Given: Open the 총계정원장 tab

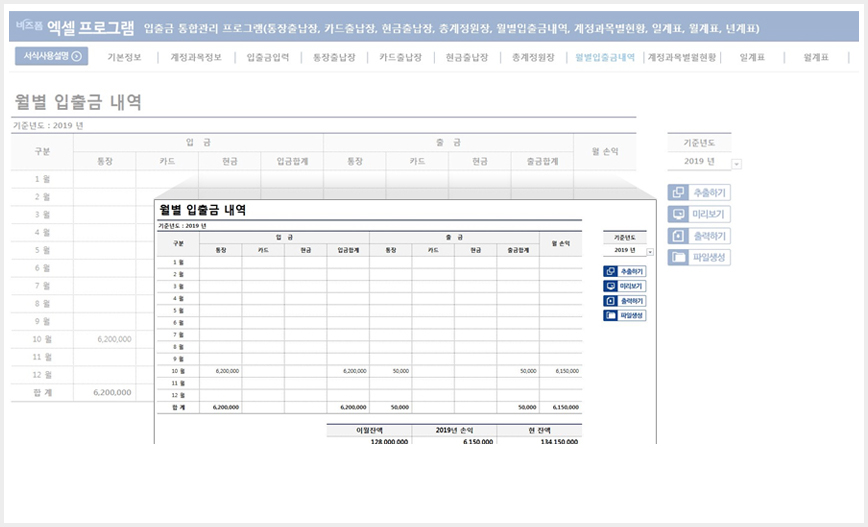Looking at the screenshot, I should (533, 57).
